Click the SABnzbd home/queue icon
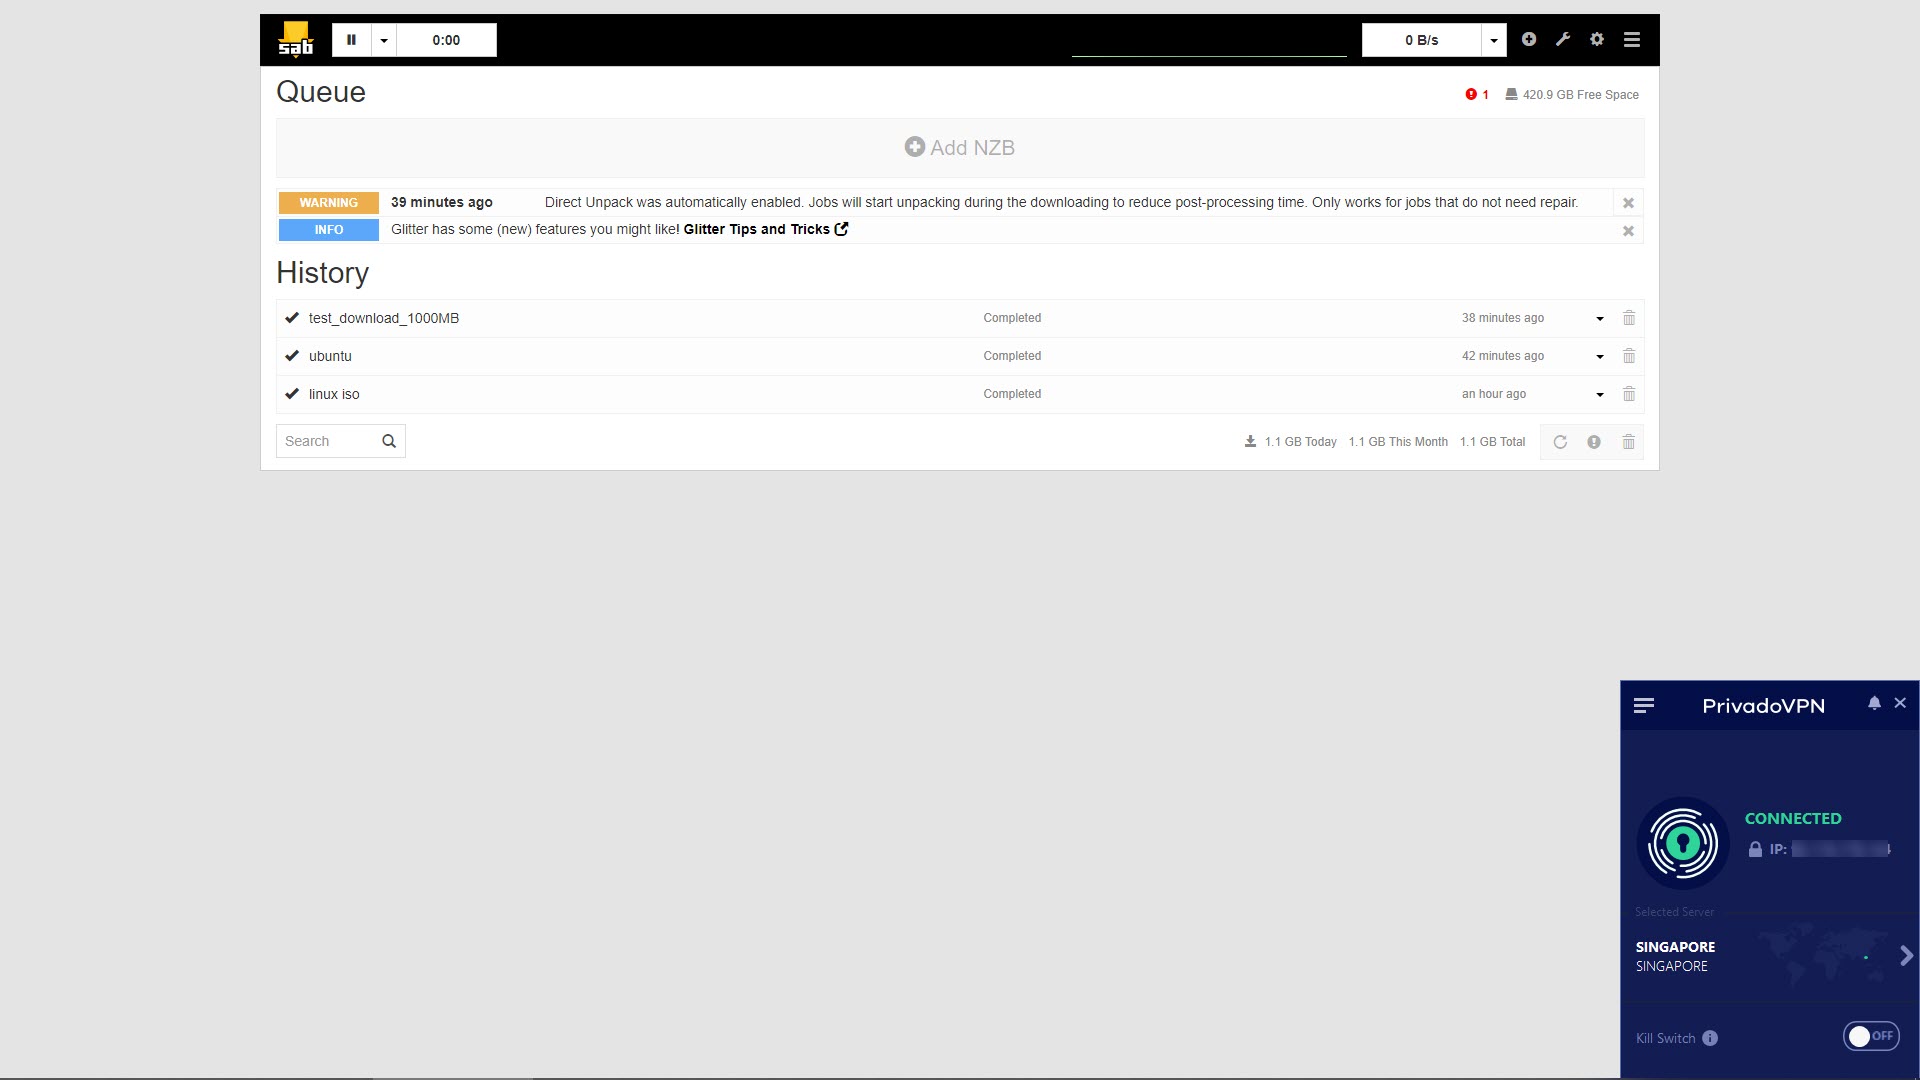Viewport: 1920px width, 1080px height. point(293,40)
